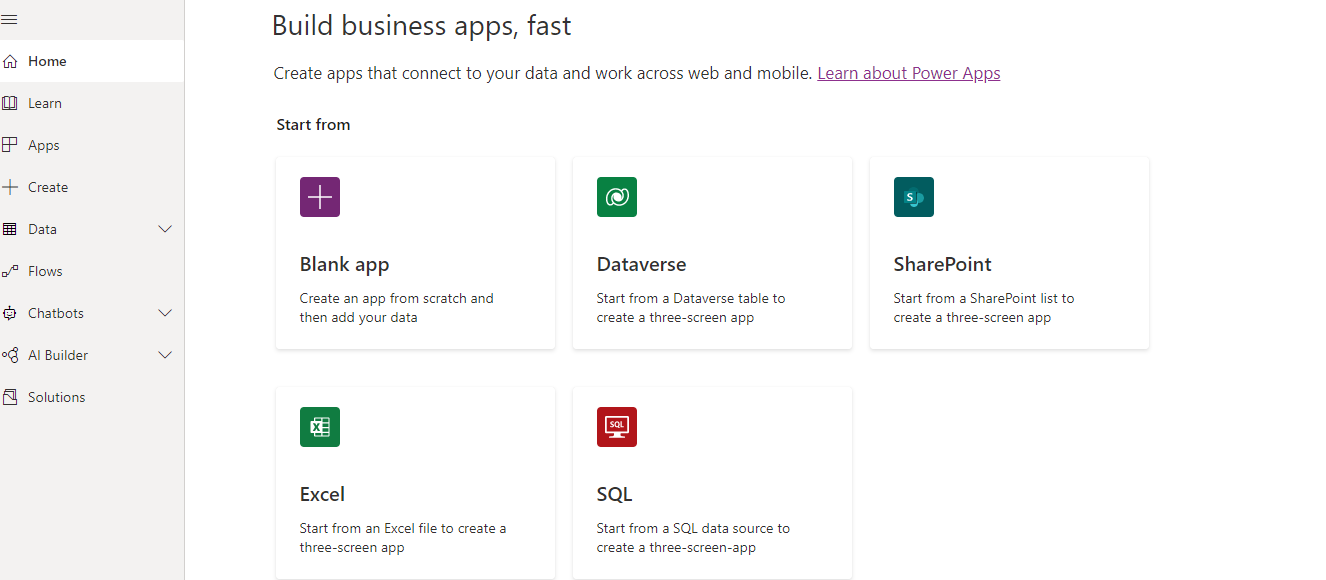Click the SharePoint icon

tap(914, 197)
